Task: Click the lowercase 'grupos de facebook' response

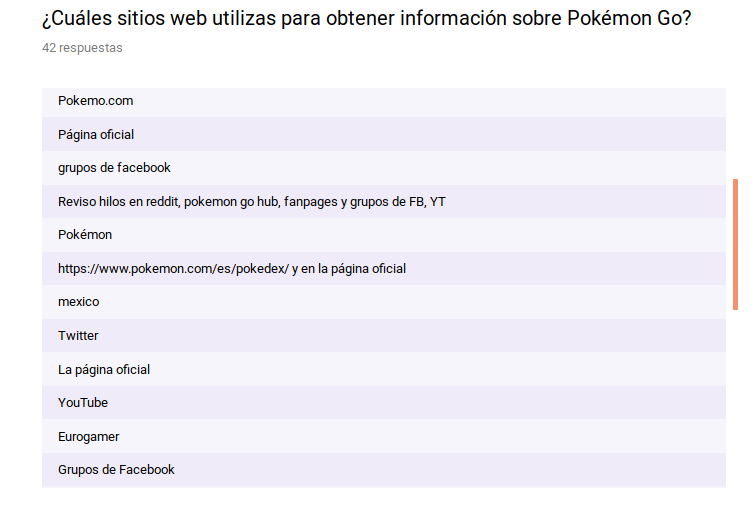Action: [384, 168]
